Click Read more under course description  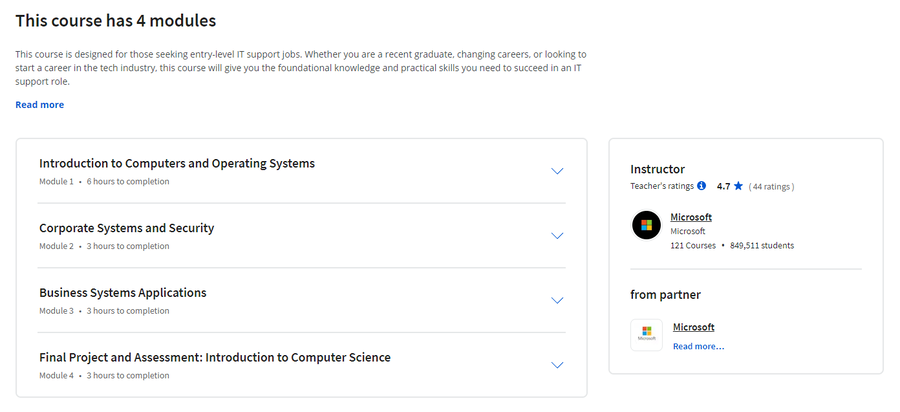click(40, 104)
